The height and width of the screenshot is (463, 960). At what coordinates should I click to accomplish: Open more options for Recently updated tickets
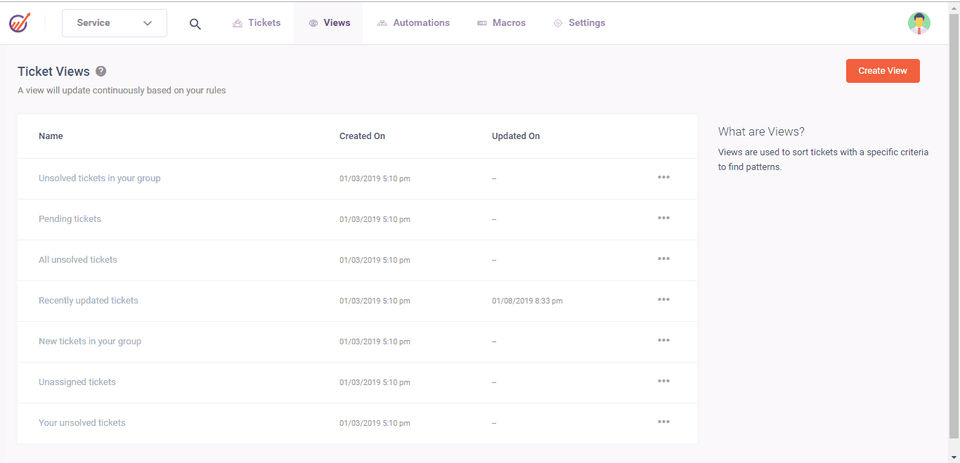(663, 300)
